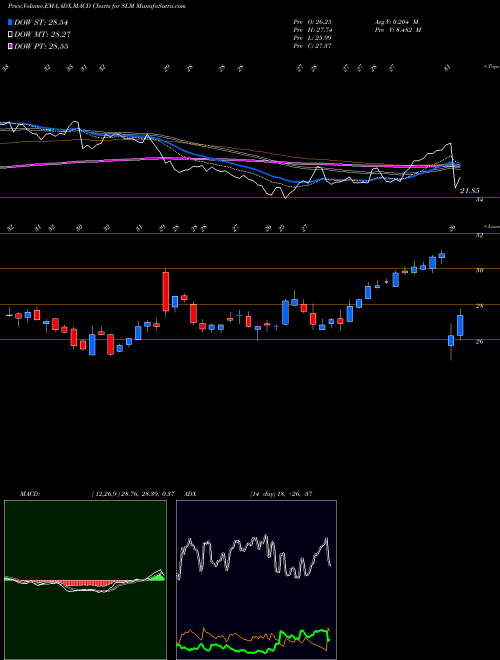Image resolution: width=500 pixels, height=660 pixels.
Task: Click the 'Pre L: 25.99' low value
Action: (312, 38)
